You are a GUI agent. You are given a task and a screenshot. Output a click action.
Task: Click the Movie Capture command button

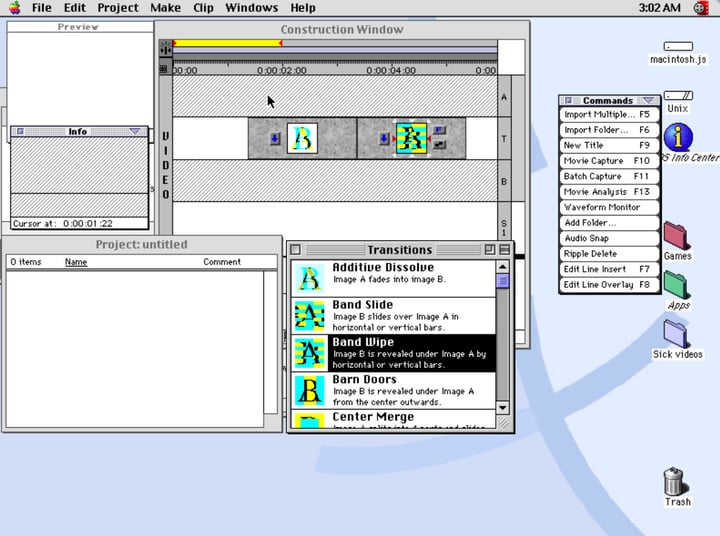tap(607, 161)
